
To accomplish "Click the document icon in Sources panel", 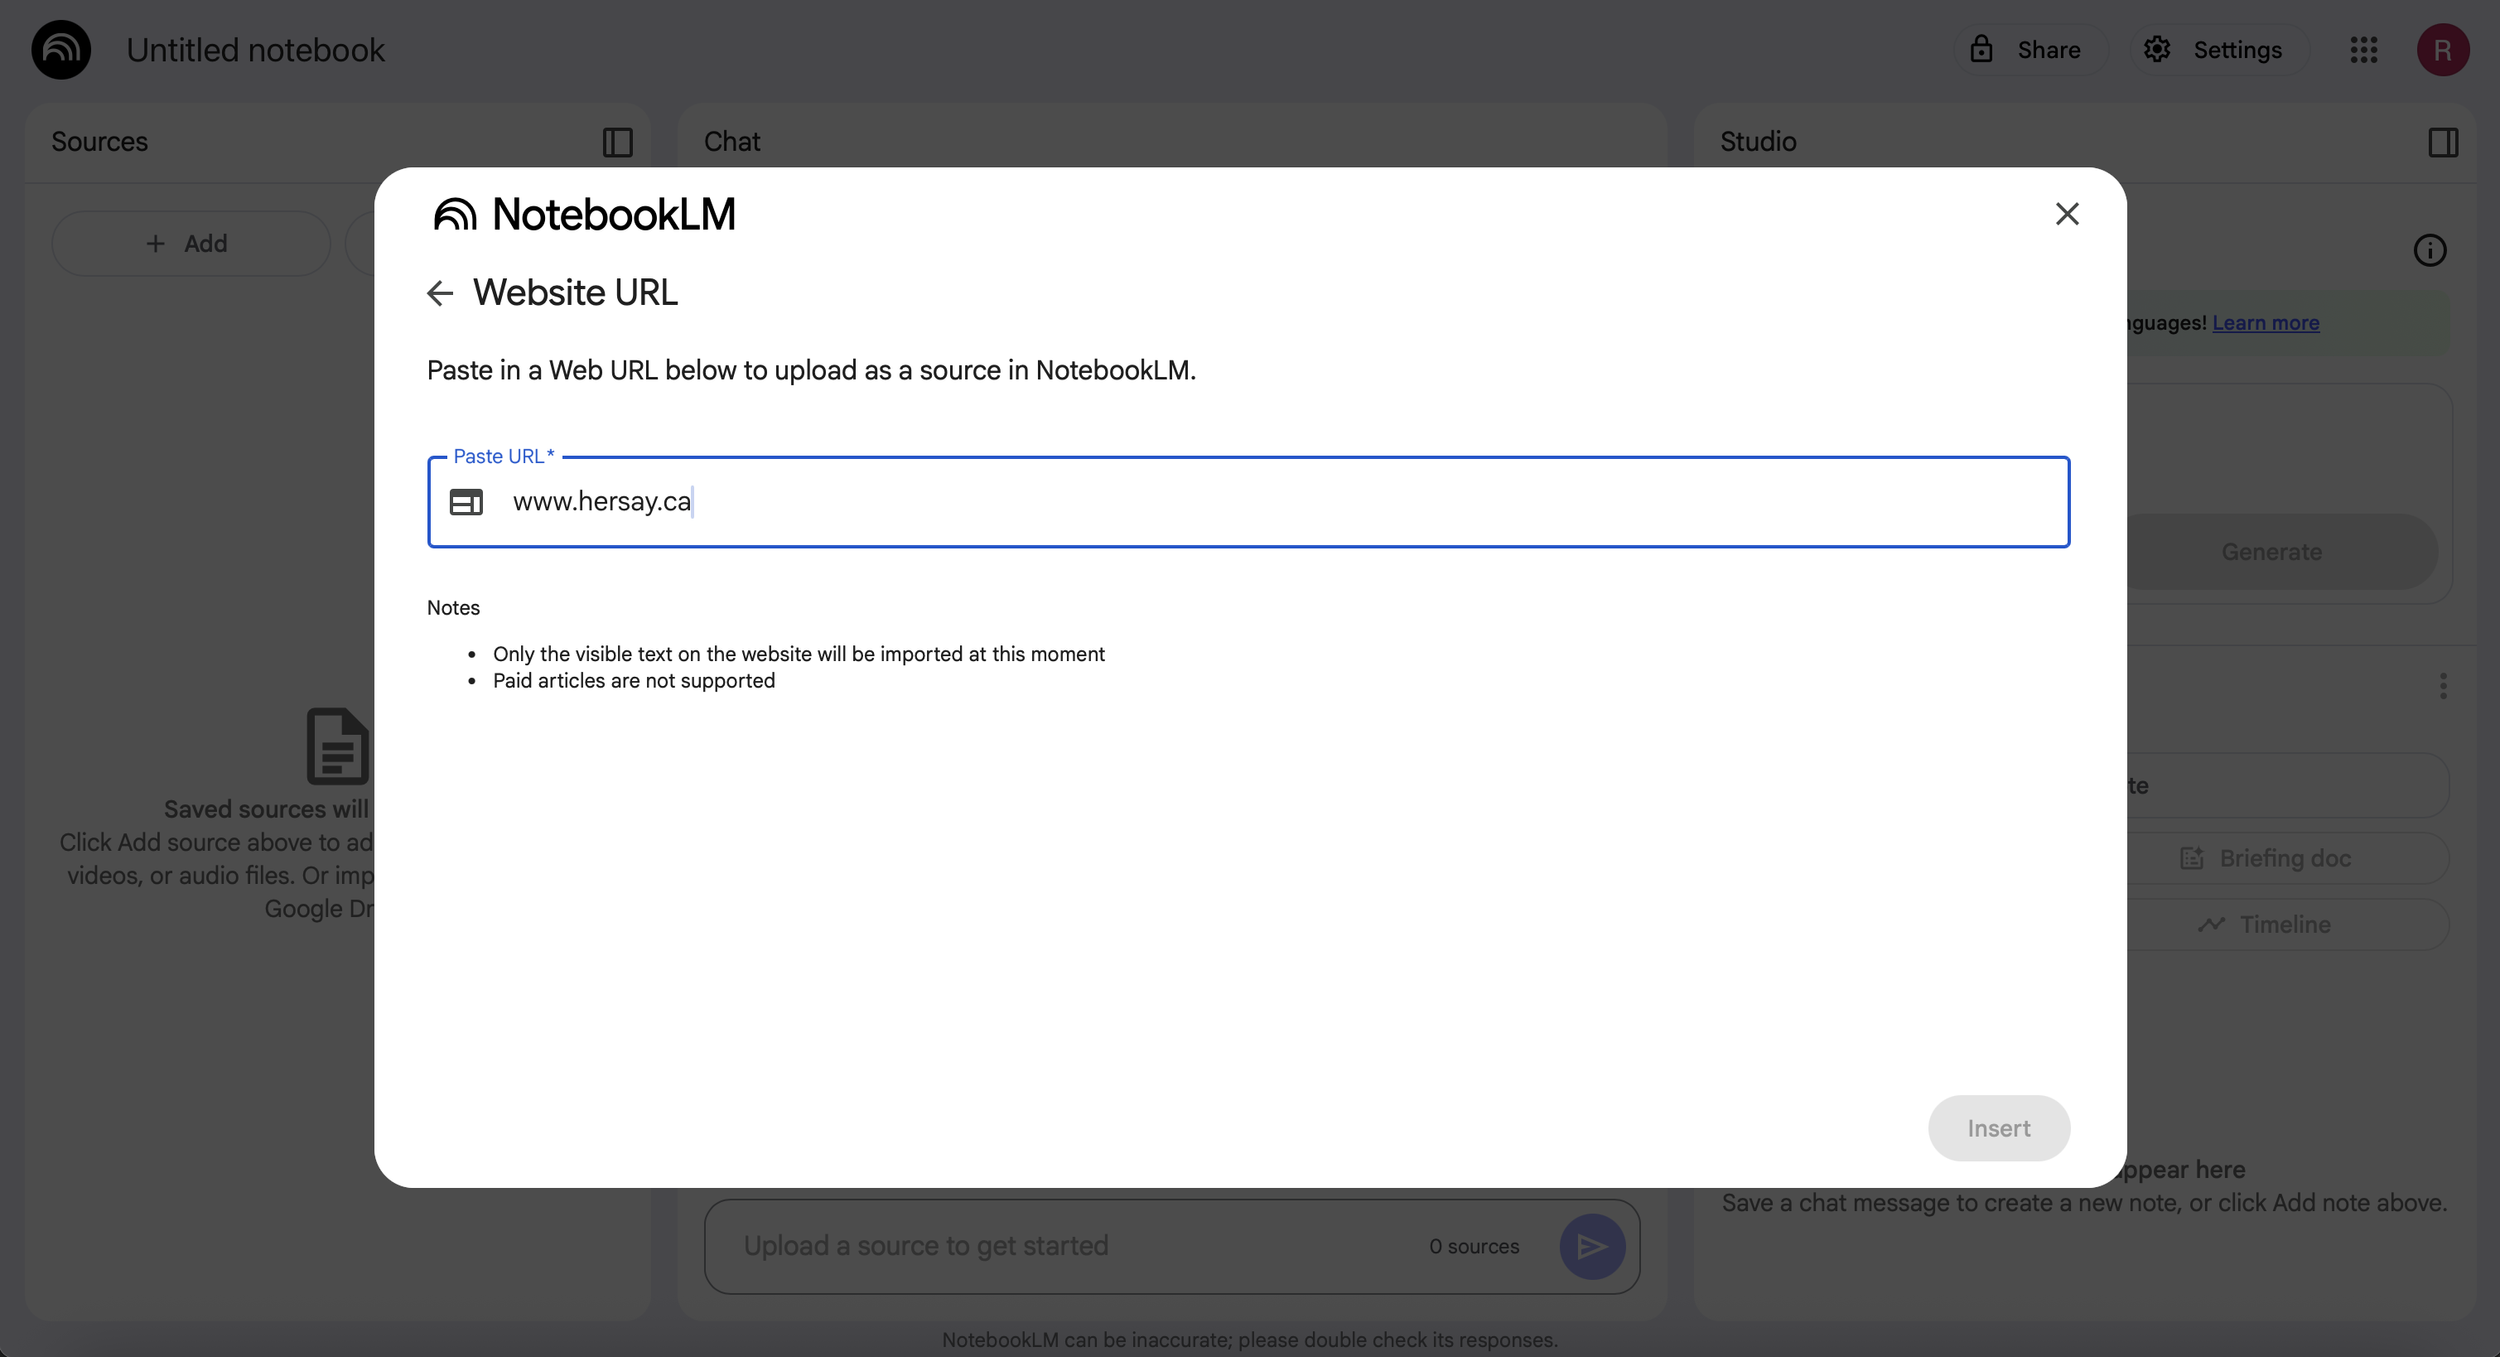I will 338,746.
